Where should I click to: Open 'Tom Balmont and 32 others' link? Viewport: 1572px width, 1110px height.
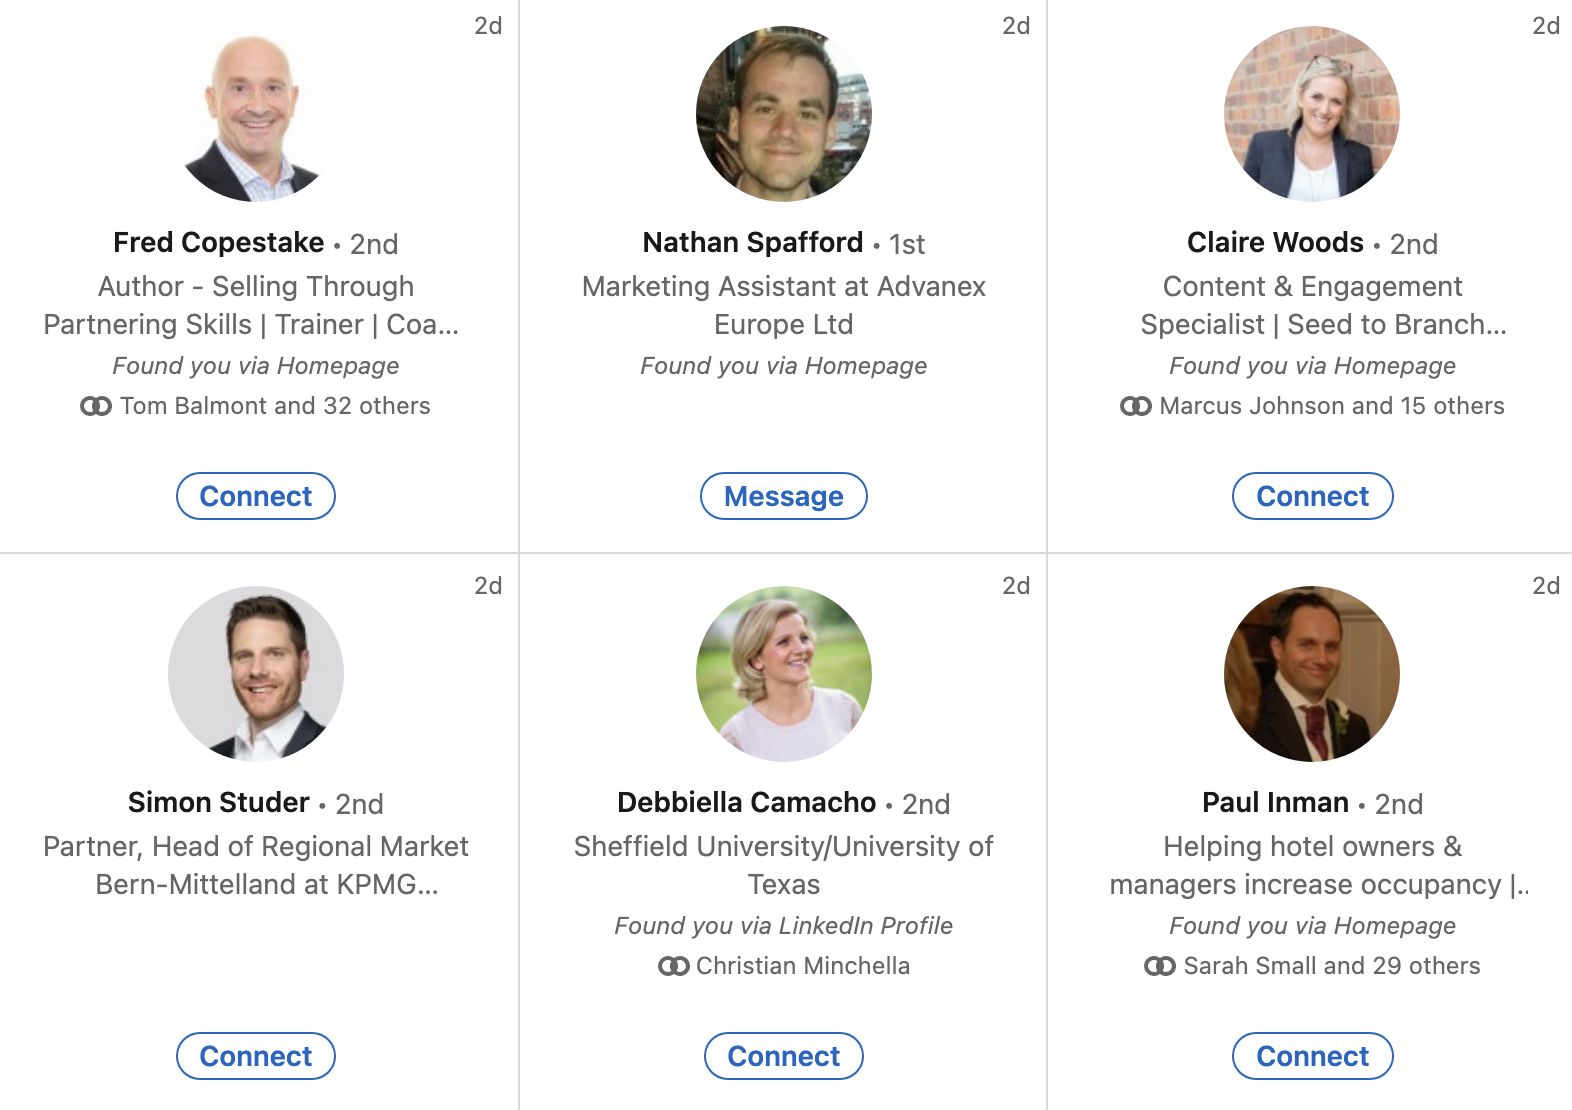(x=275, y=406)
